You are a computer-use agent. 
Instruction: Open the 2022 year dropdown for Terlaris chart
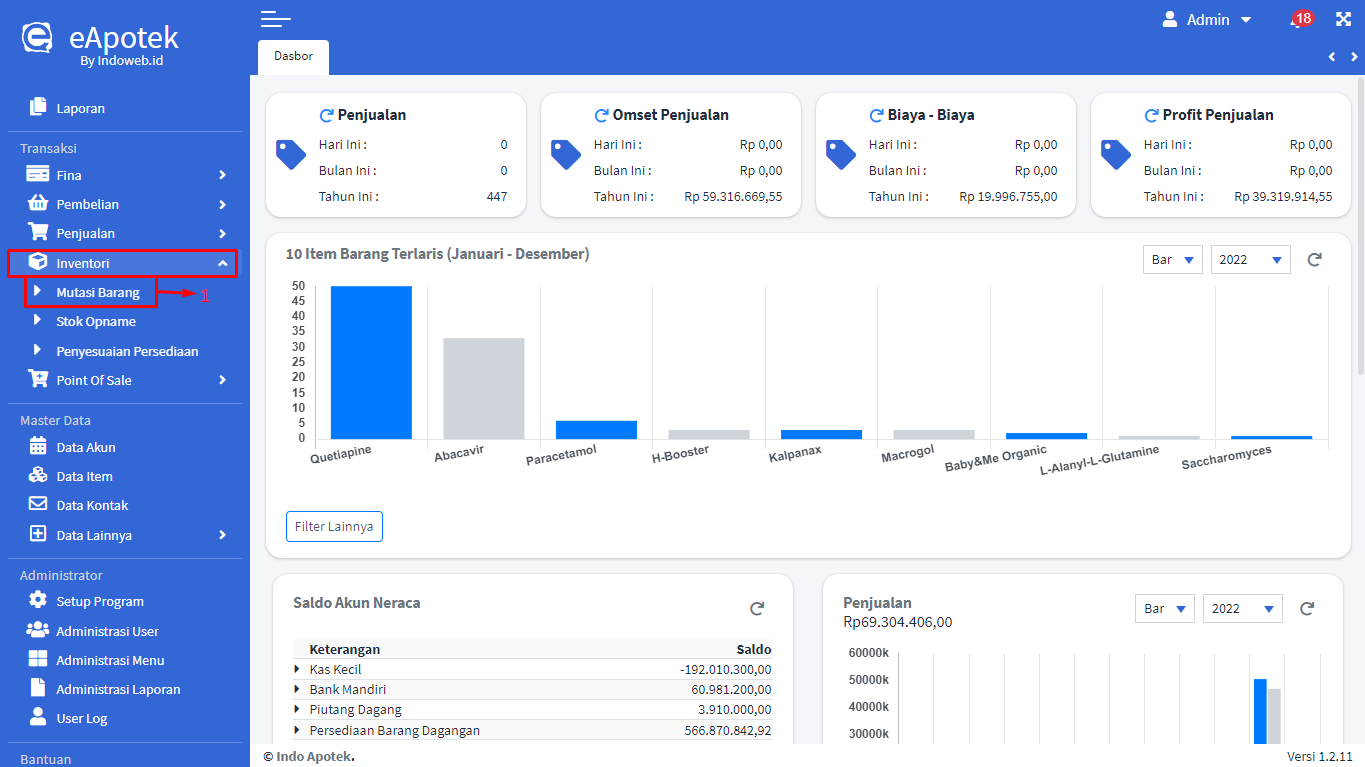[1250, 260]
